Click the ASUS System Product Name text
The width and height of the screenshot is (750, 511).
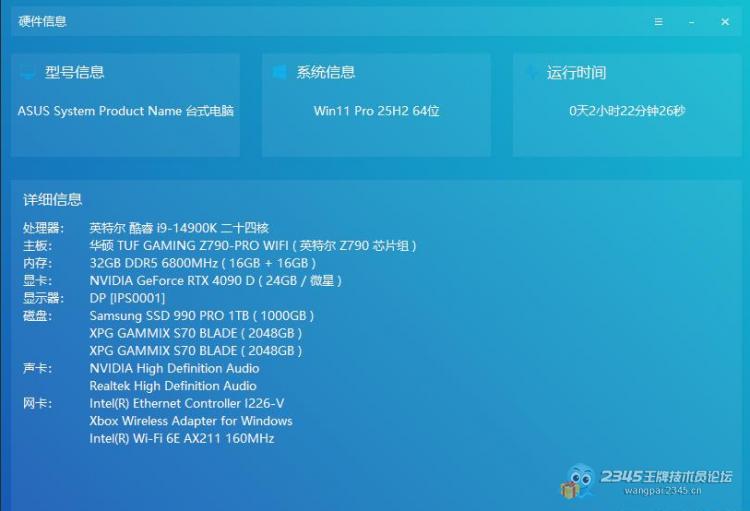point(125,111)
